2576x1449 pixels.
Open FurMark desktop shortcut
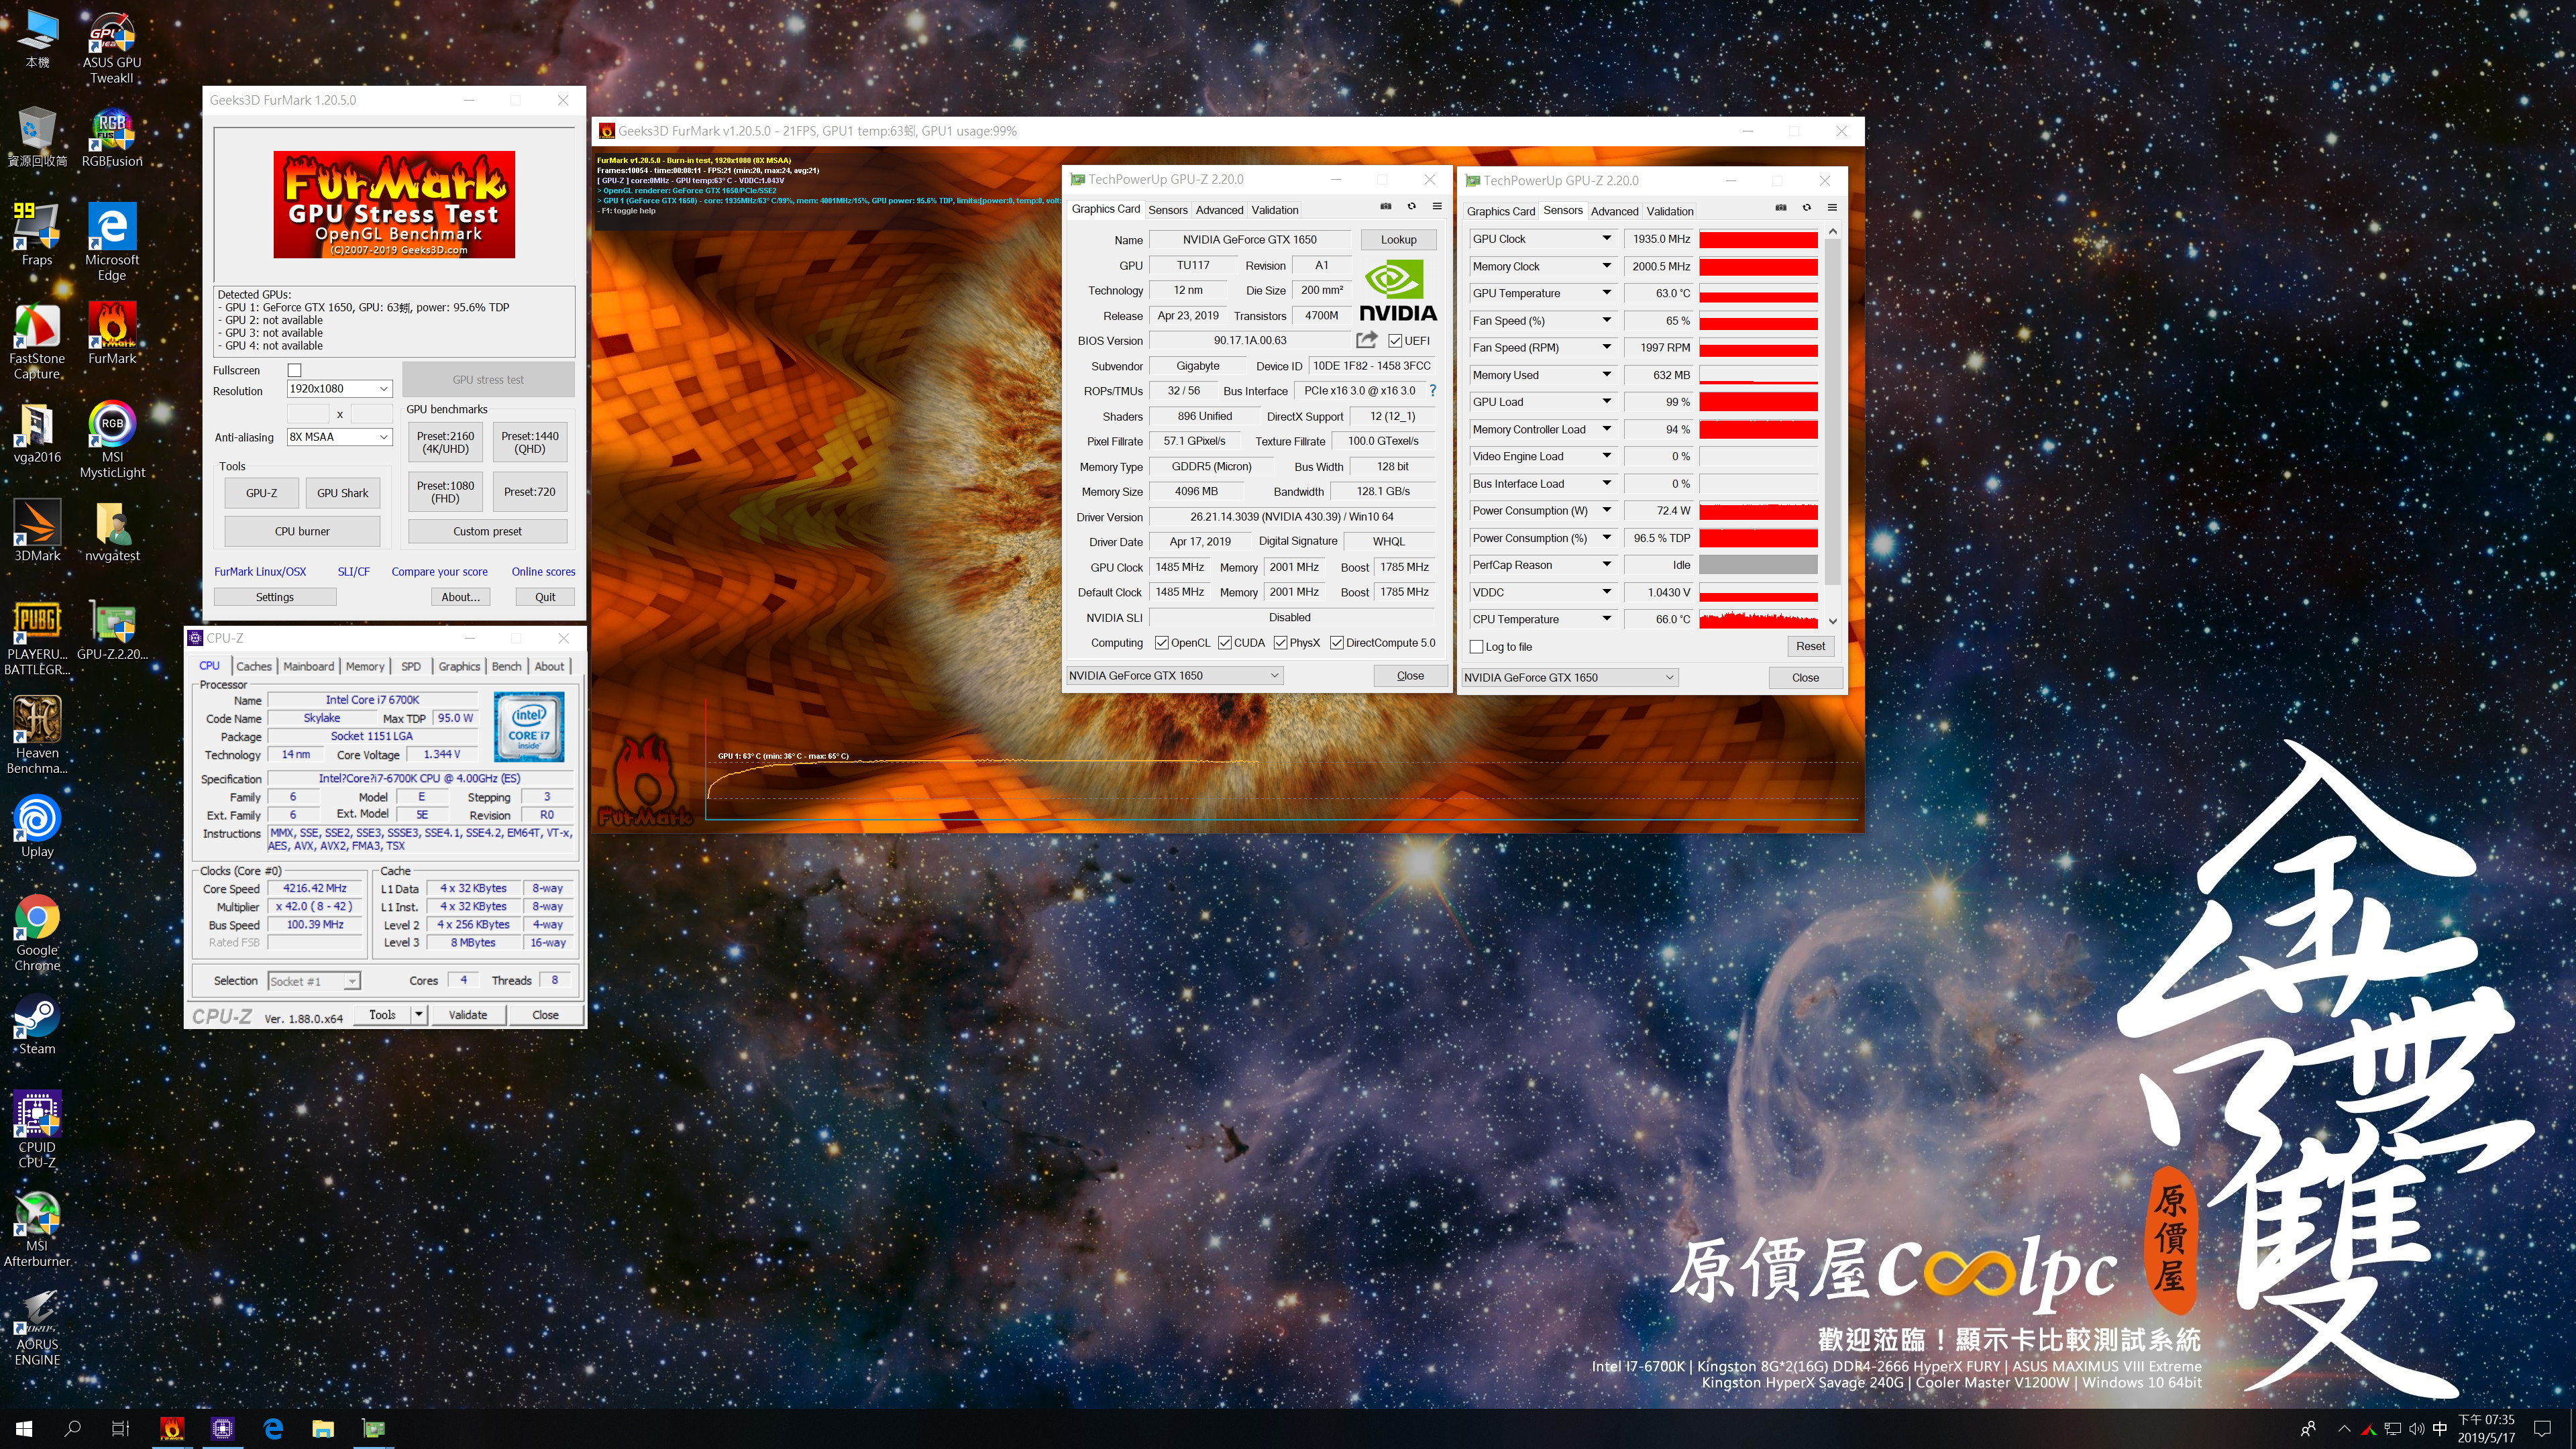112,334
